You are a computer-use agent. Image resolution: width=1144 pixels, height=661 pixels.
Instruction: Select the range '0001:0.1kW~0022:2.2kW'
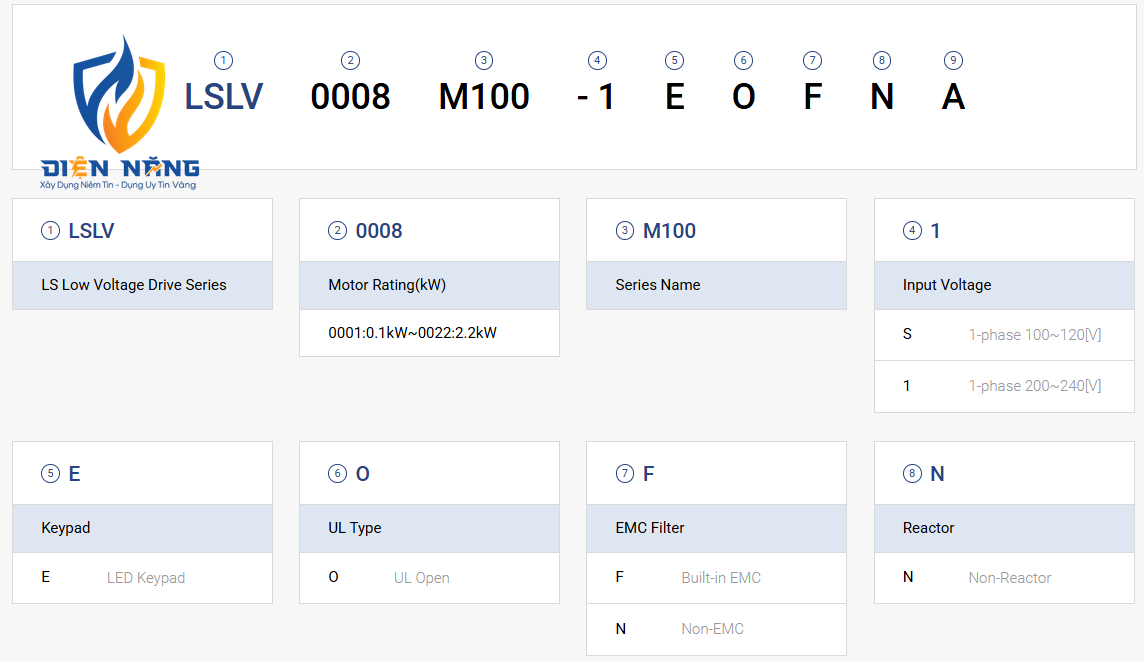pos(412,333)
